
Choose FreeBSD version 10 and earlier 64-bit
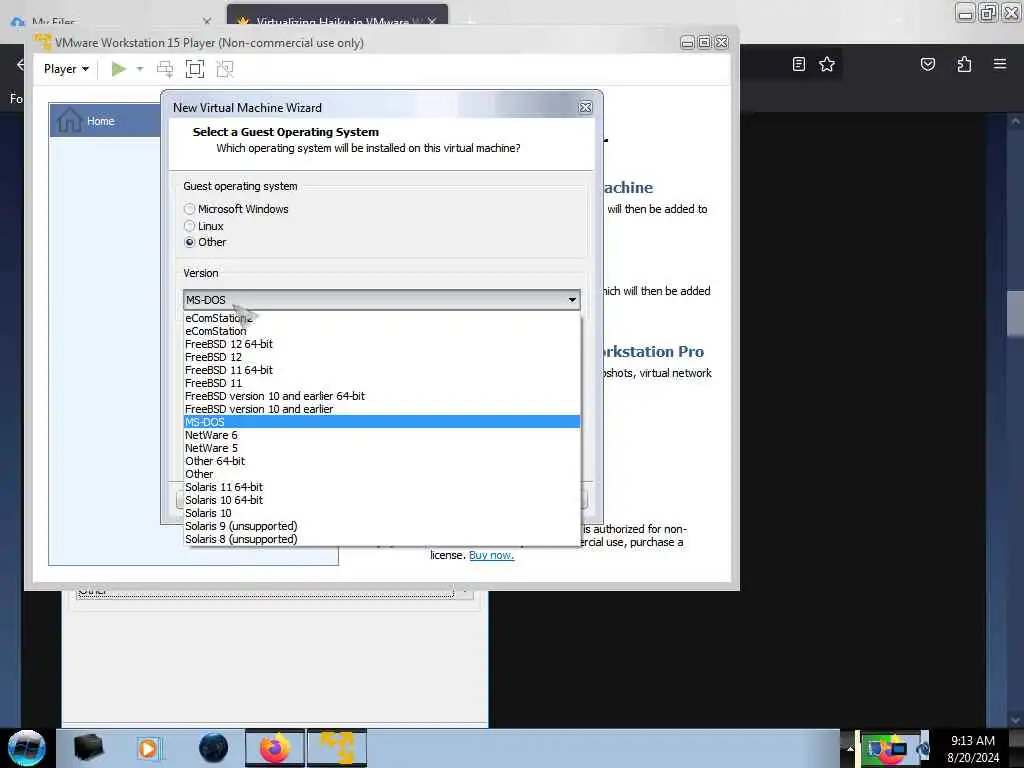[x=382, y=396]
